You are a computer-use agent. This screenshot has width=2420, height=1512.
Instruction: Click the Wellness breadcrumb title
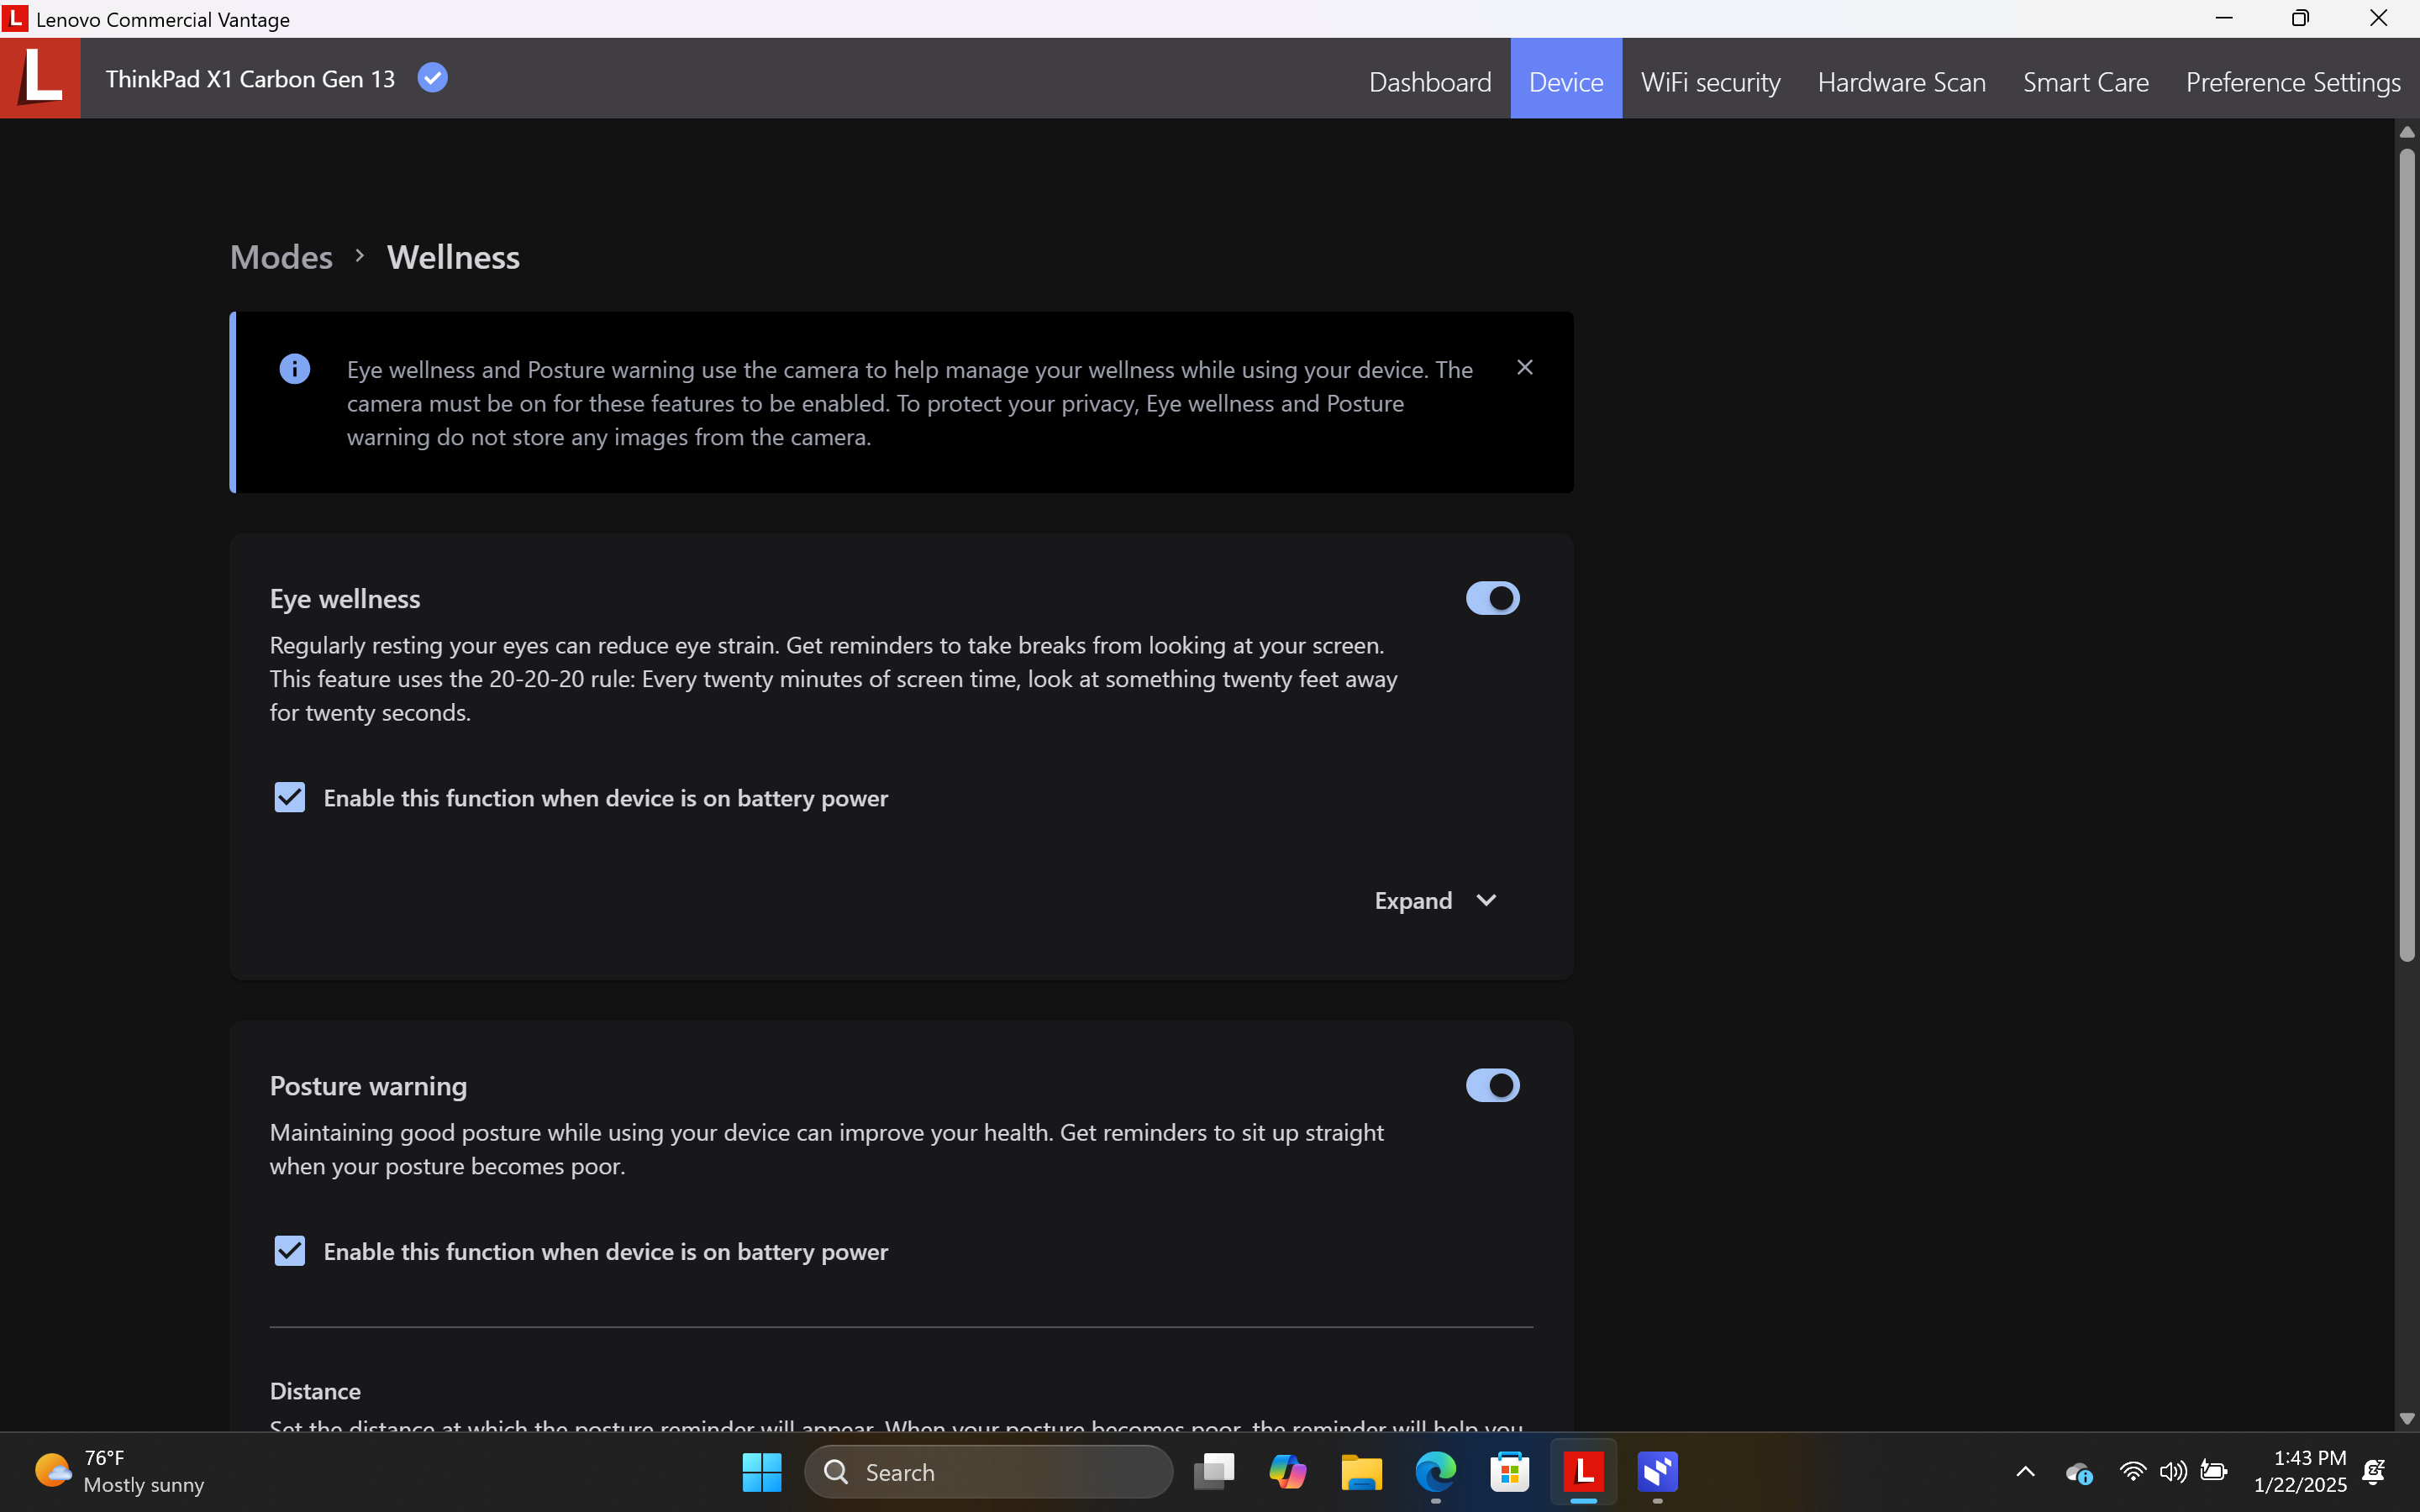click(x=453, y=257)
